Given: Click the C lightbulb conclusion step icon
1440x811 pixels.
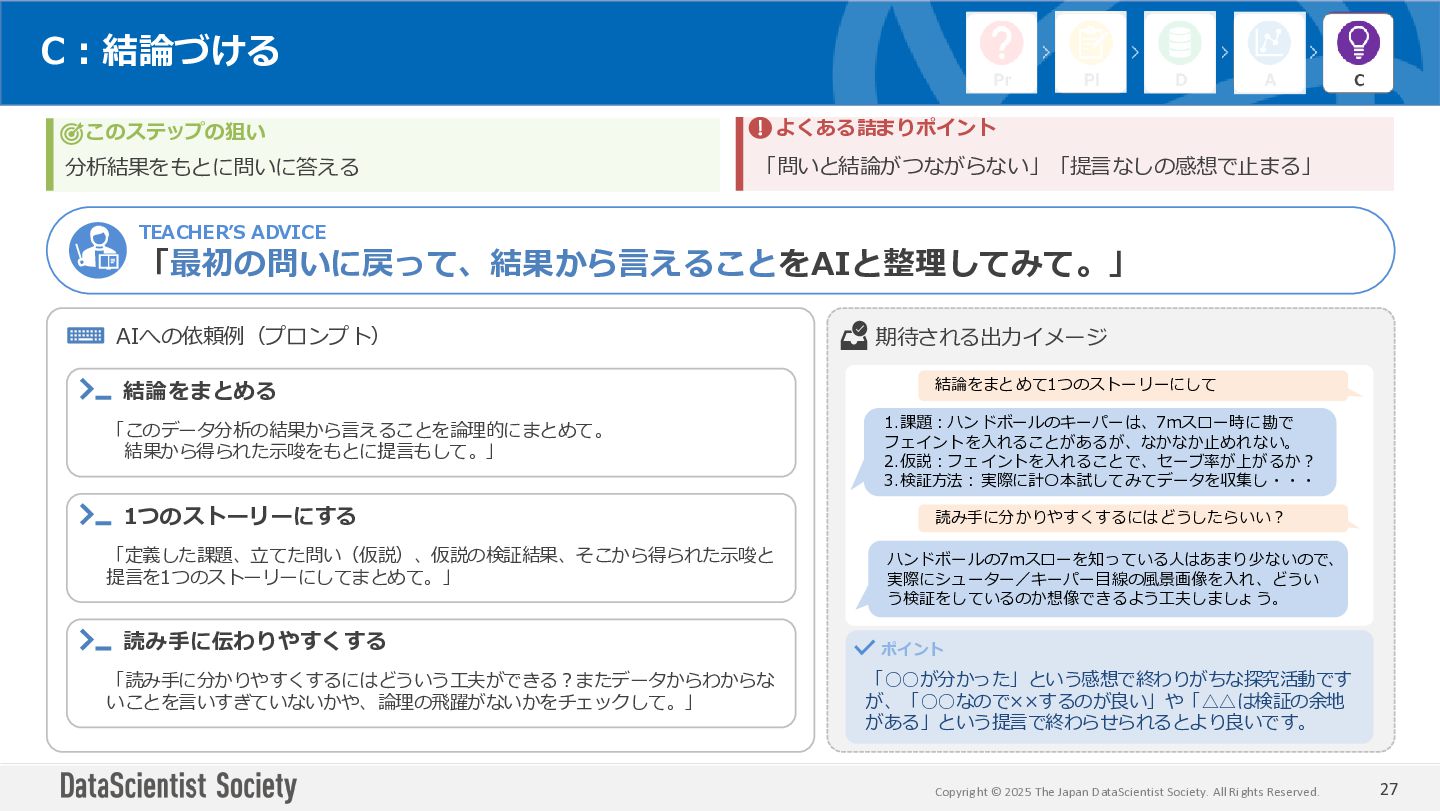Looking at the screenshot, I should (1358, 52).
